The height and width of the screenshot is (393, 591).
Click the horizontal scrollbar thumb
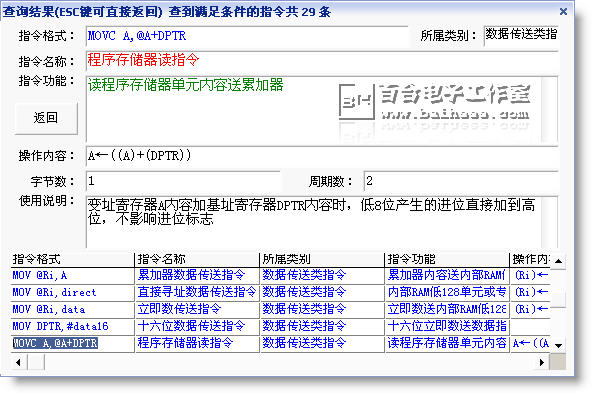coord(36,362)
